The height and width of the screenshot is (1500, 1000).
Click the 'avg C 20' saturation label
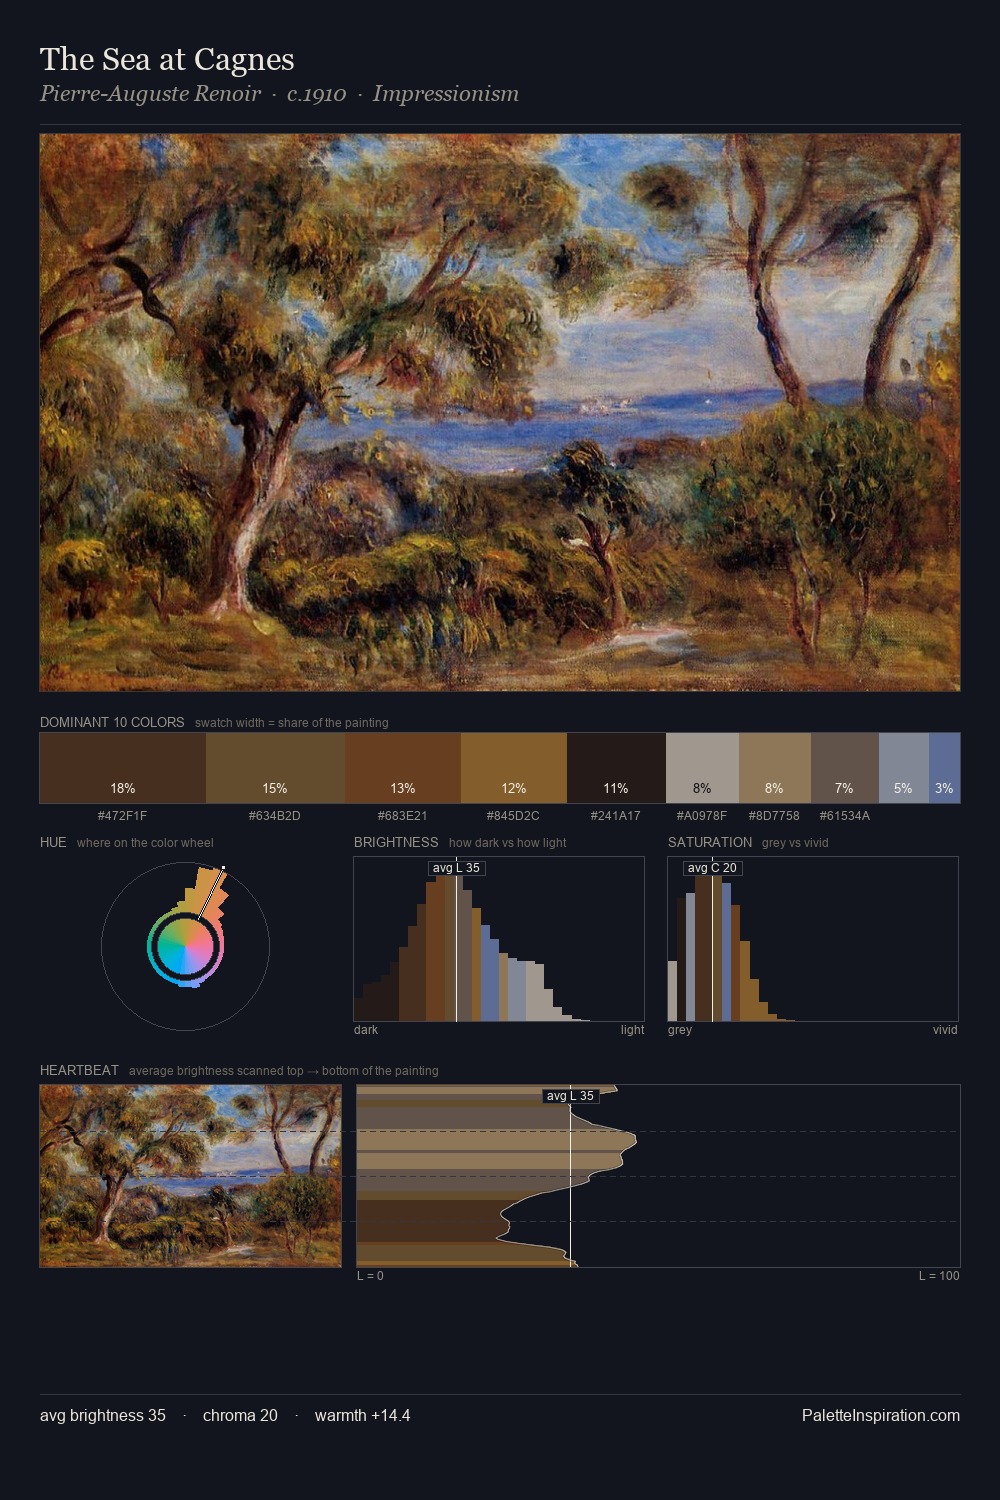pyautogui.click(x=712, y=868)
